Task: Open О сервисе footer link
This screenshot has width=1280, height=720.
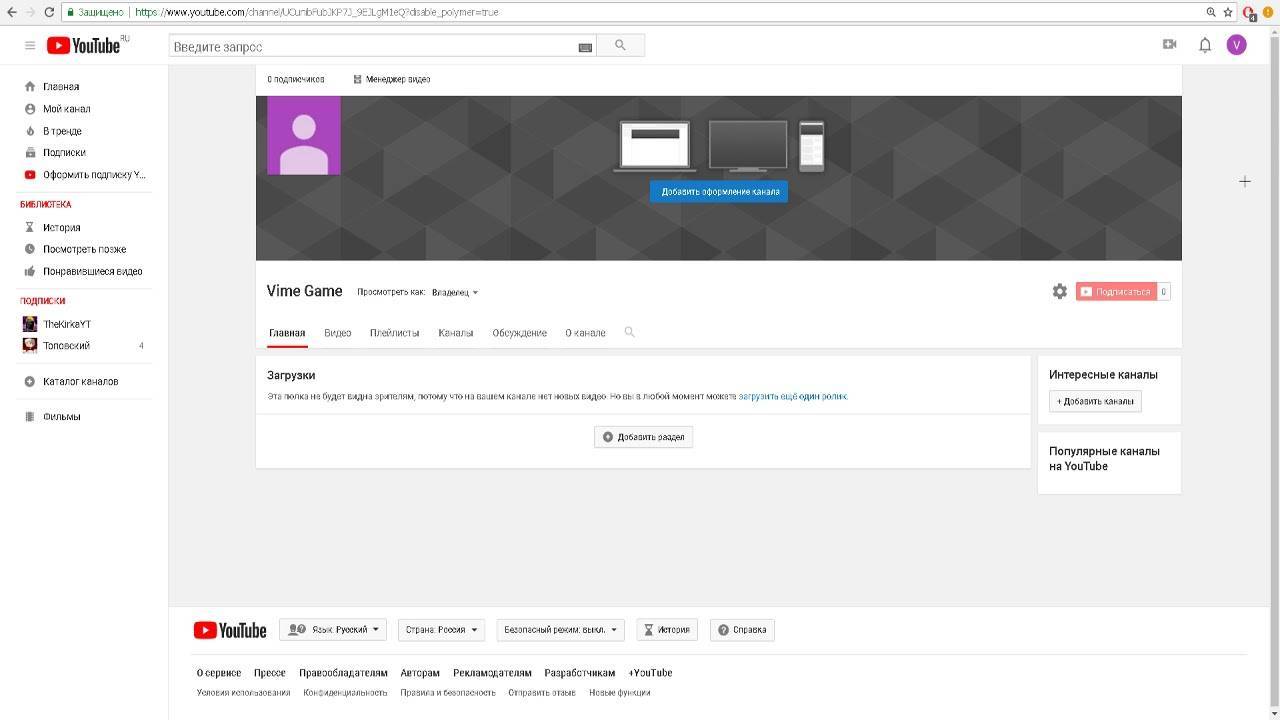Action: [x=219, y=673]
